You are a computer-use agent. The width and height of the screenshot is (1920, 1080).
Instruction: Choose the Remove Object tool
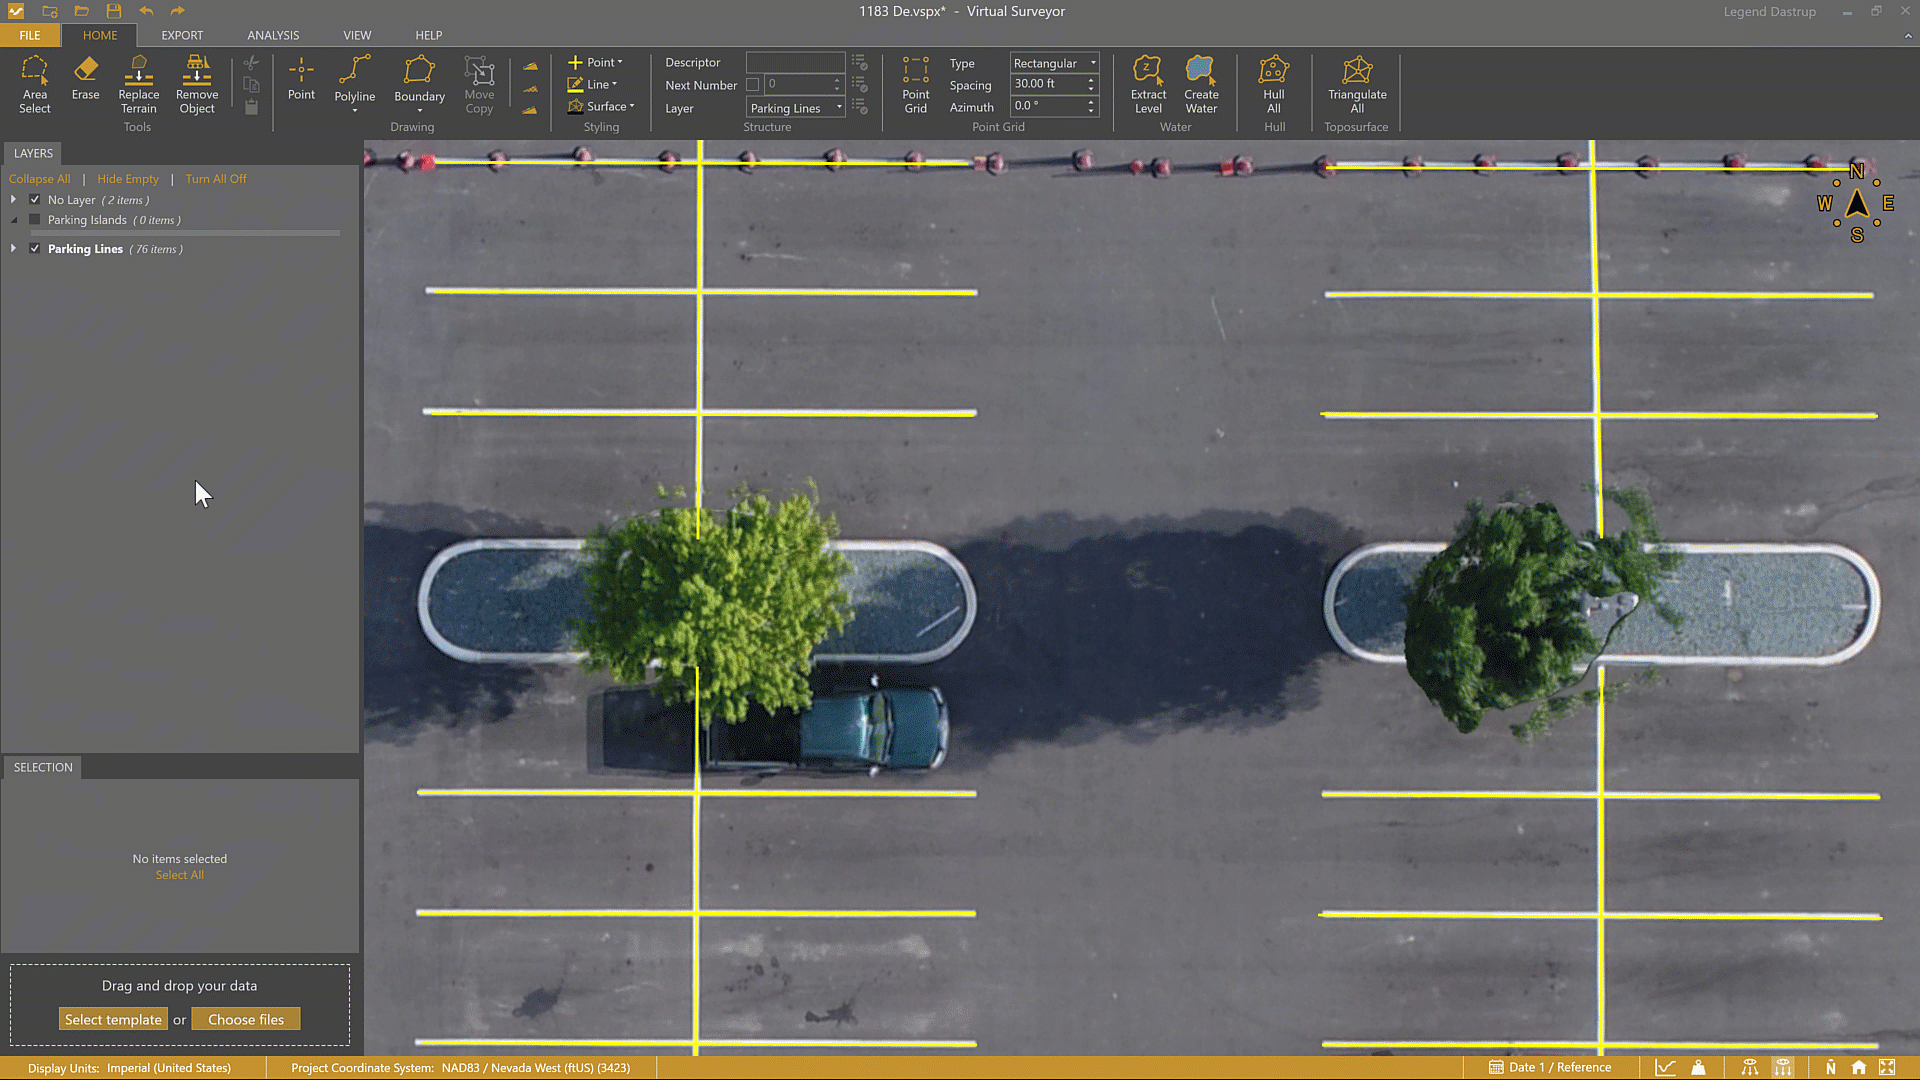tap(197, 84)
